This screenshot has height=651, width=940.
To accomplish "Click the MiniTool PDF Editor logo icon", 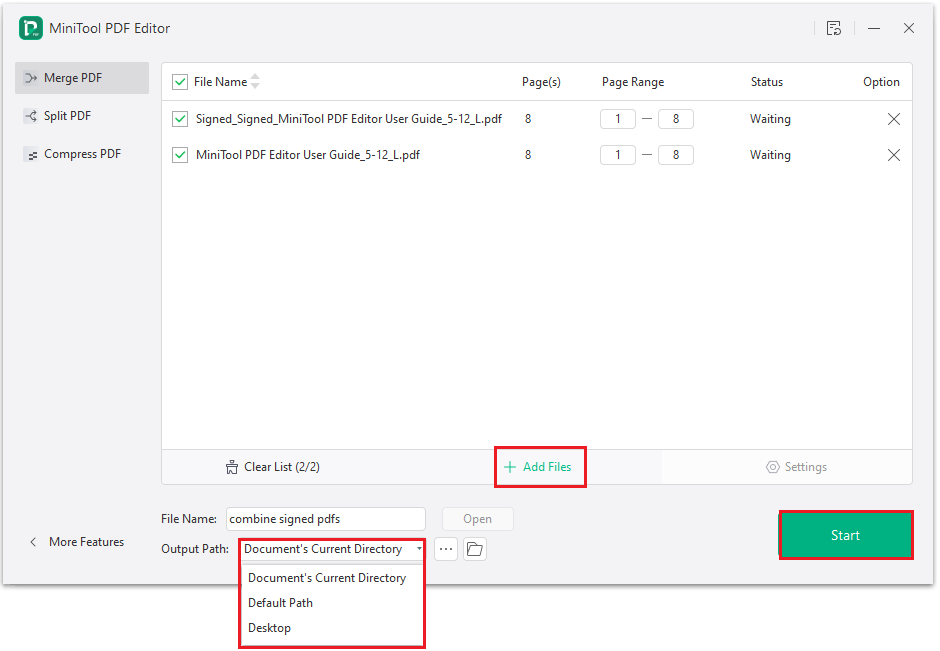I will 31,28.
